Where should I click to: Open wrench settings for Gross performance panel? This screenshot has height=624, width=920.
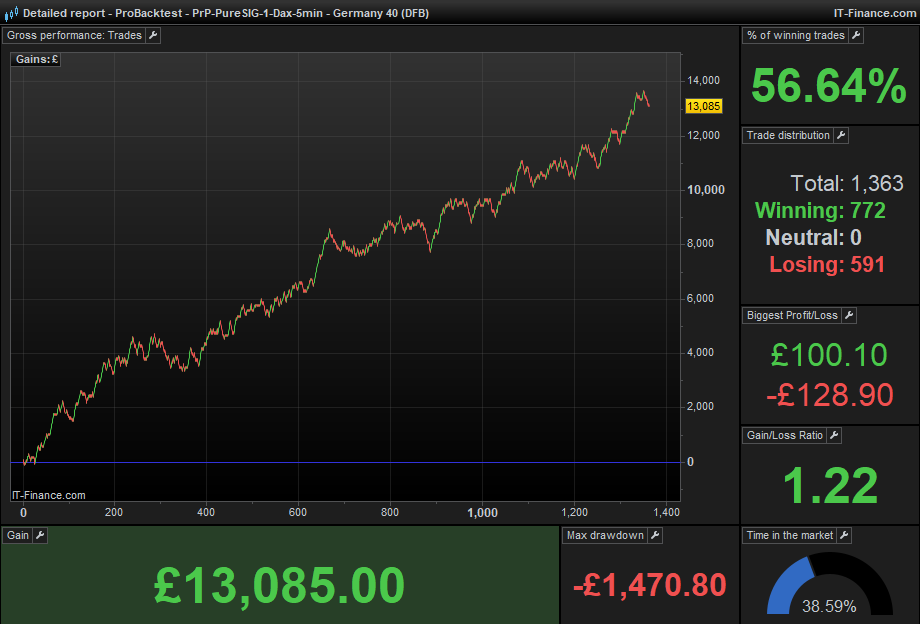[x=153, y=35]
